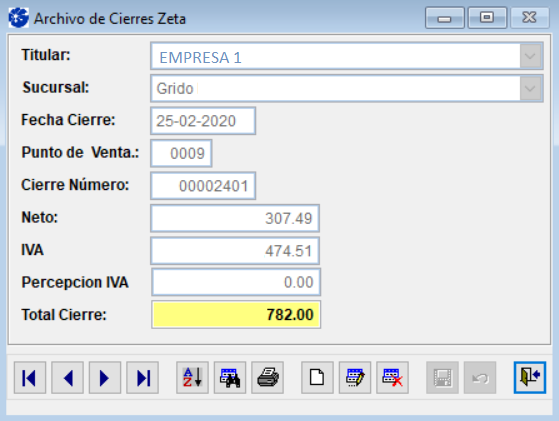Delete record with red X icon

393,378
